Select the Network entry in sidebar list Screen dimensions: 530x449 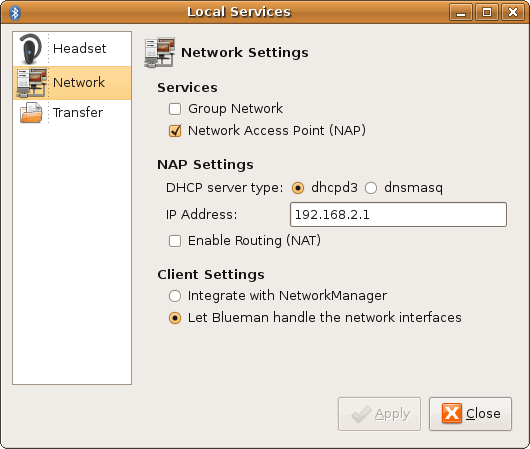(x=72, y=83)
